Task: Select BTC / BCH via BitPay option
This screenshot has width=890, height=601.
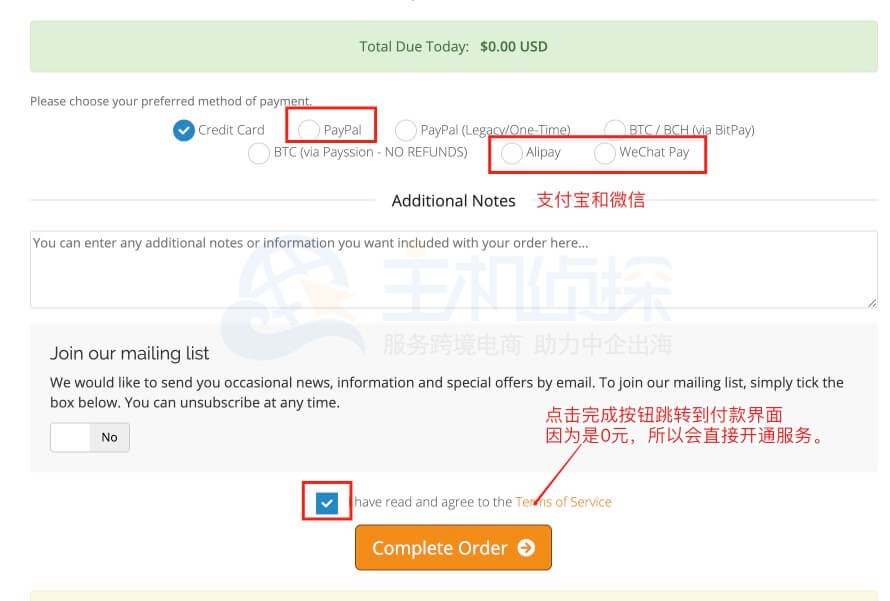Action: click(x=615, y=130)
